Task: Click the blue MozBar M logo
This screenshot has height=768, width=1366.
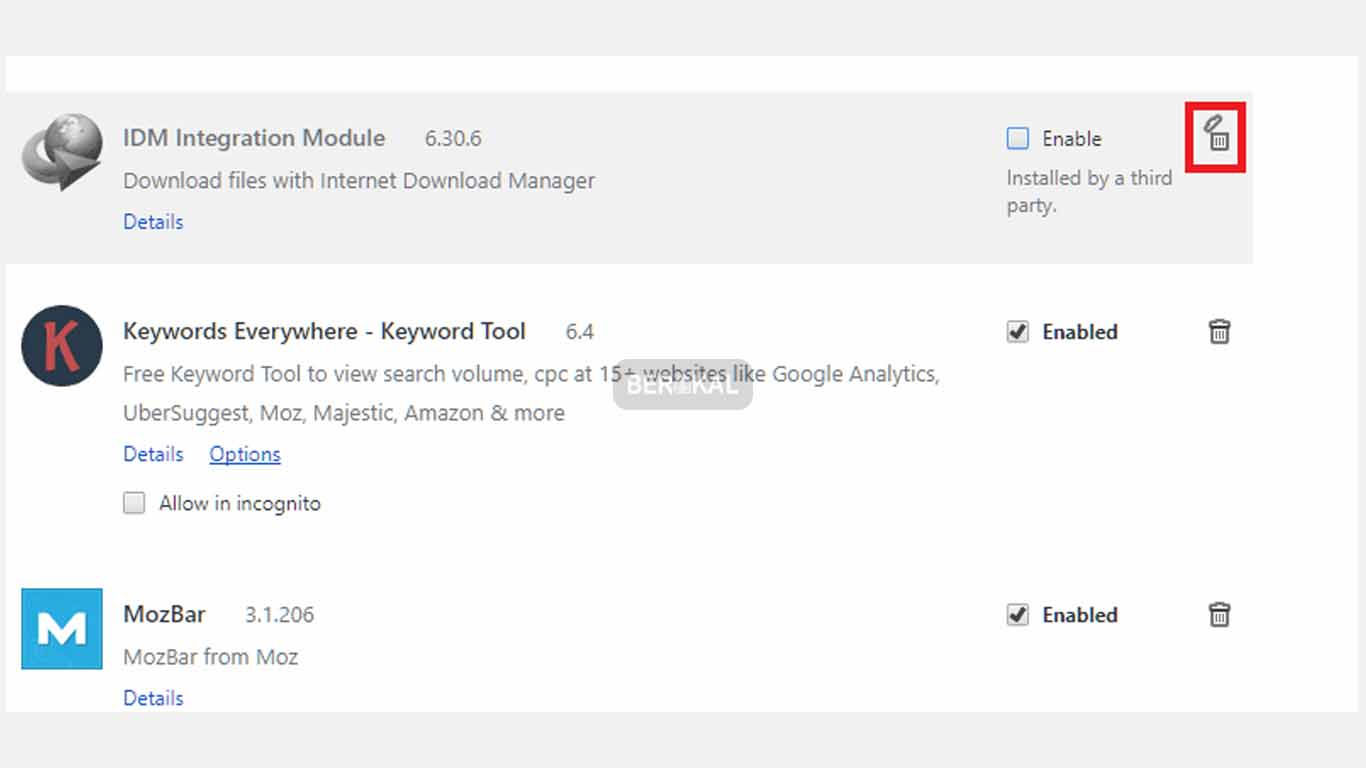Action: point(62,629)
